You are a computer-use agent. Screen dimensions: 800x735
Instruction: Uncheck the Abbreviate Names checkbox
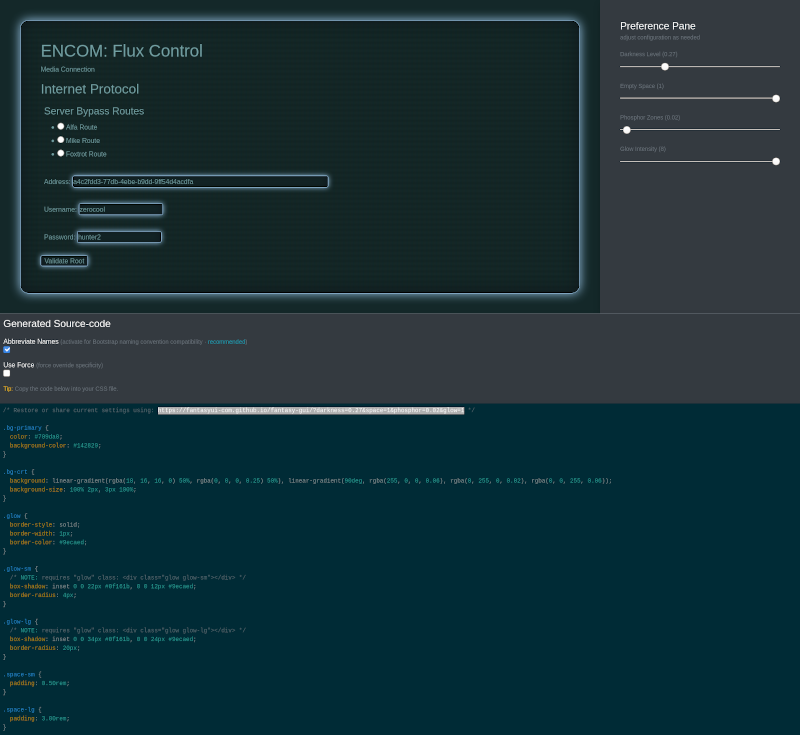pyautogui.click(x=7, y=350)
